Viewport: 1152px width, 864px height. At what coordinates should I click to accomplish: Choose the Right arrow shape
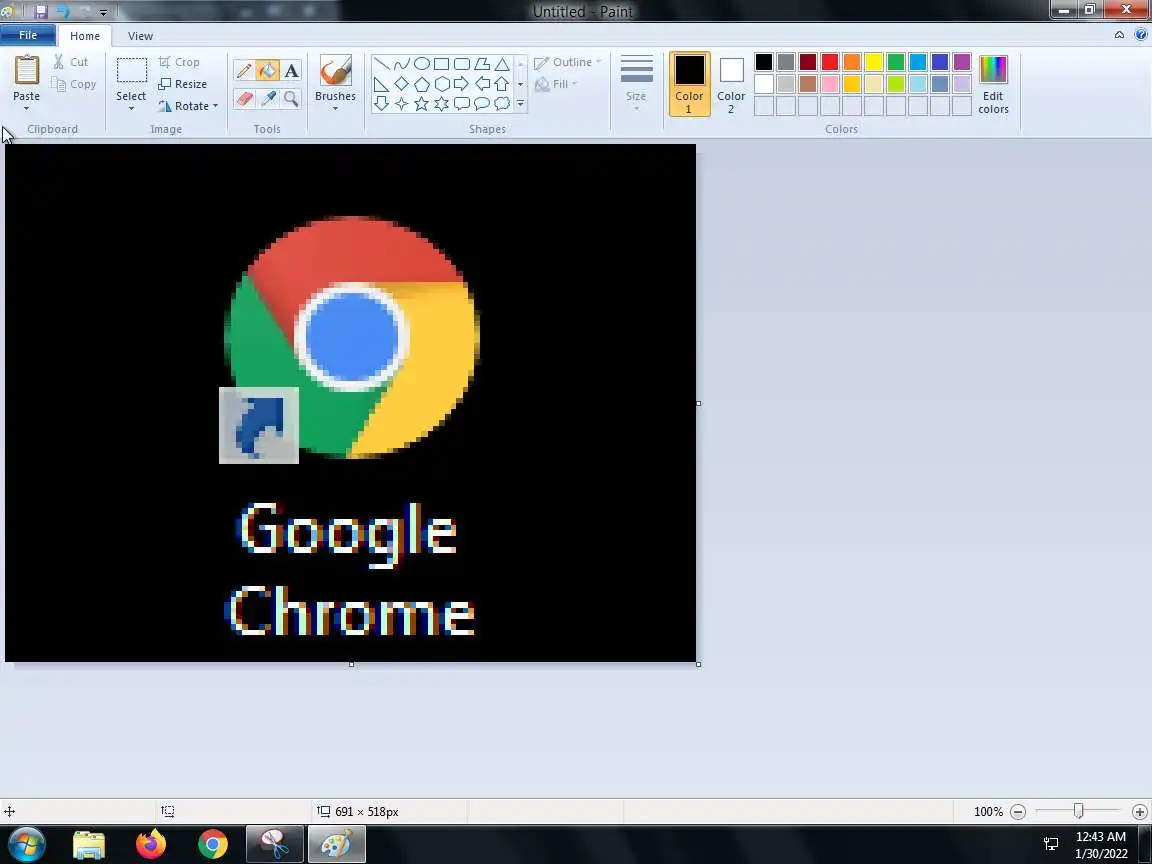461,84
